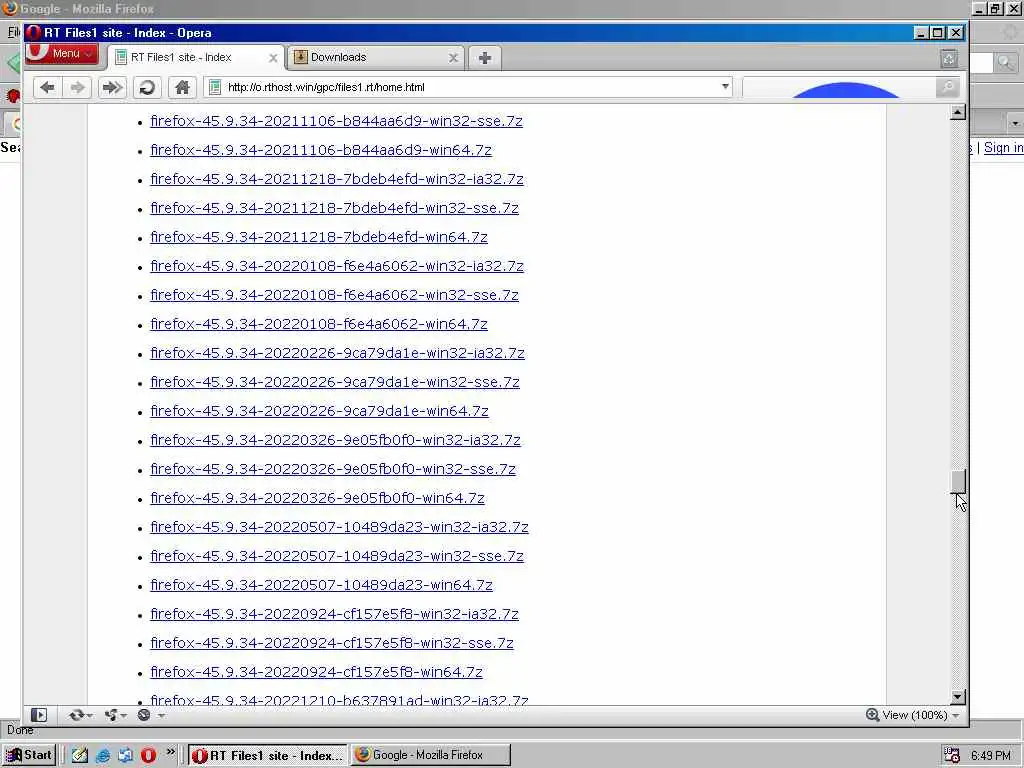Click the Opera search field
1024x768 pixels.
point(839,88)
